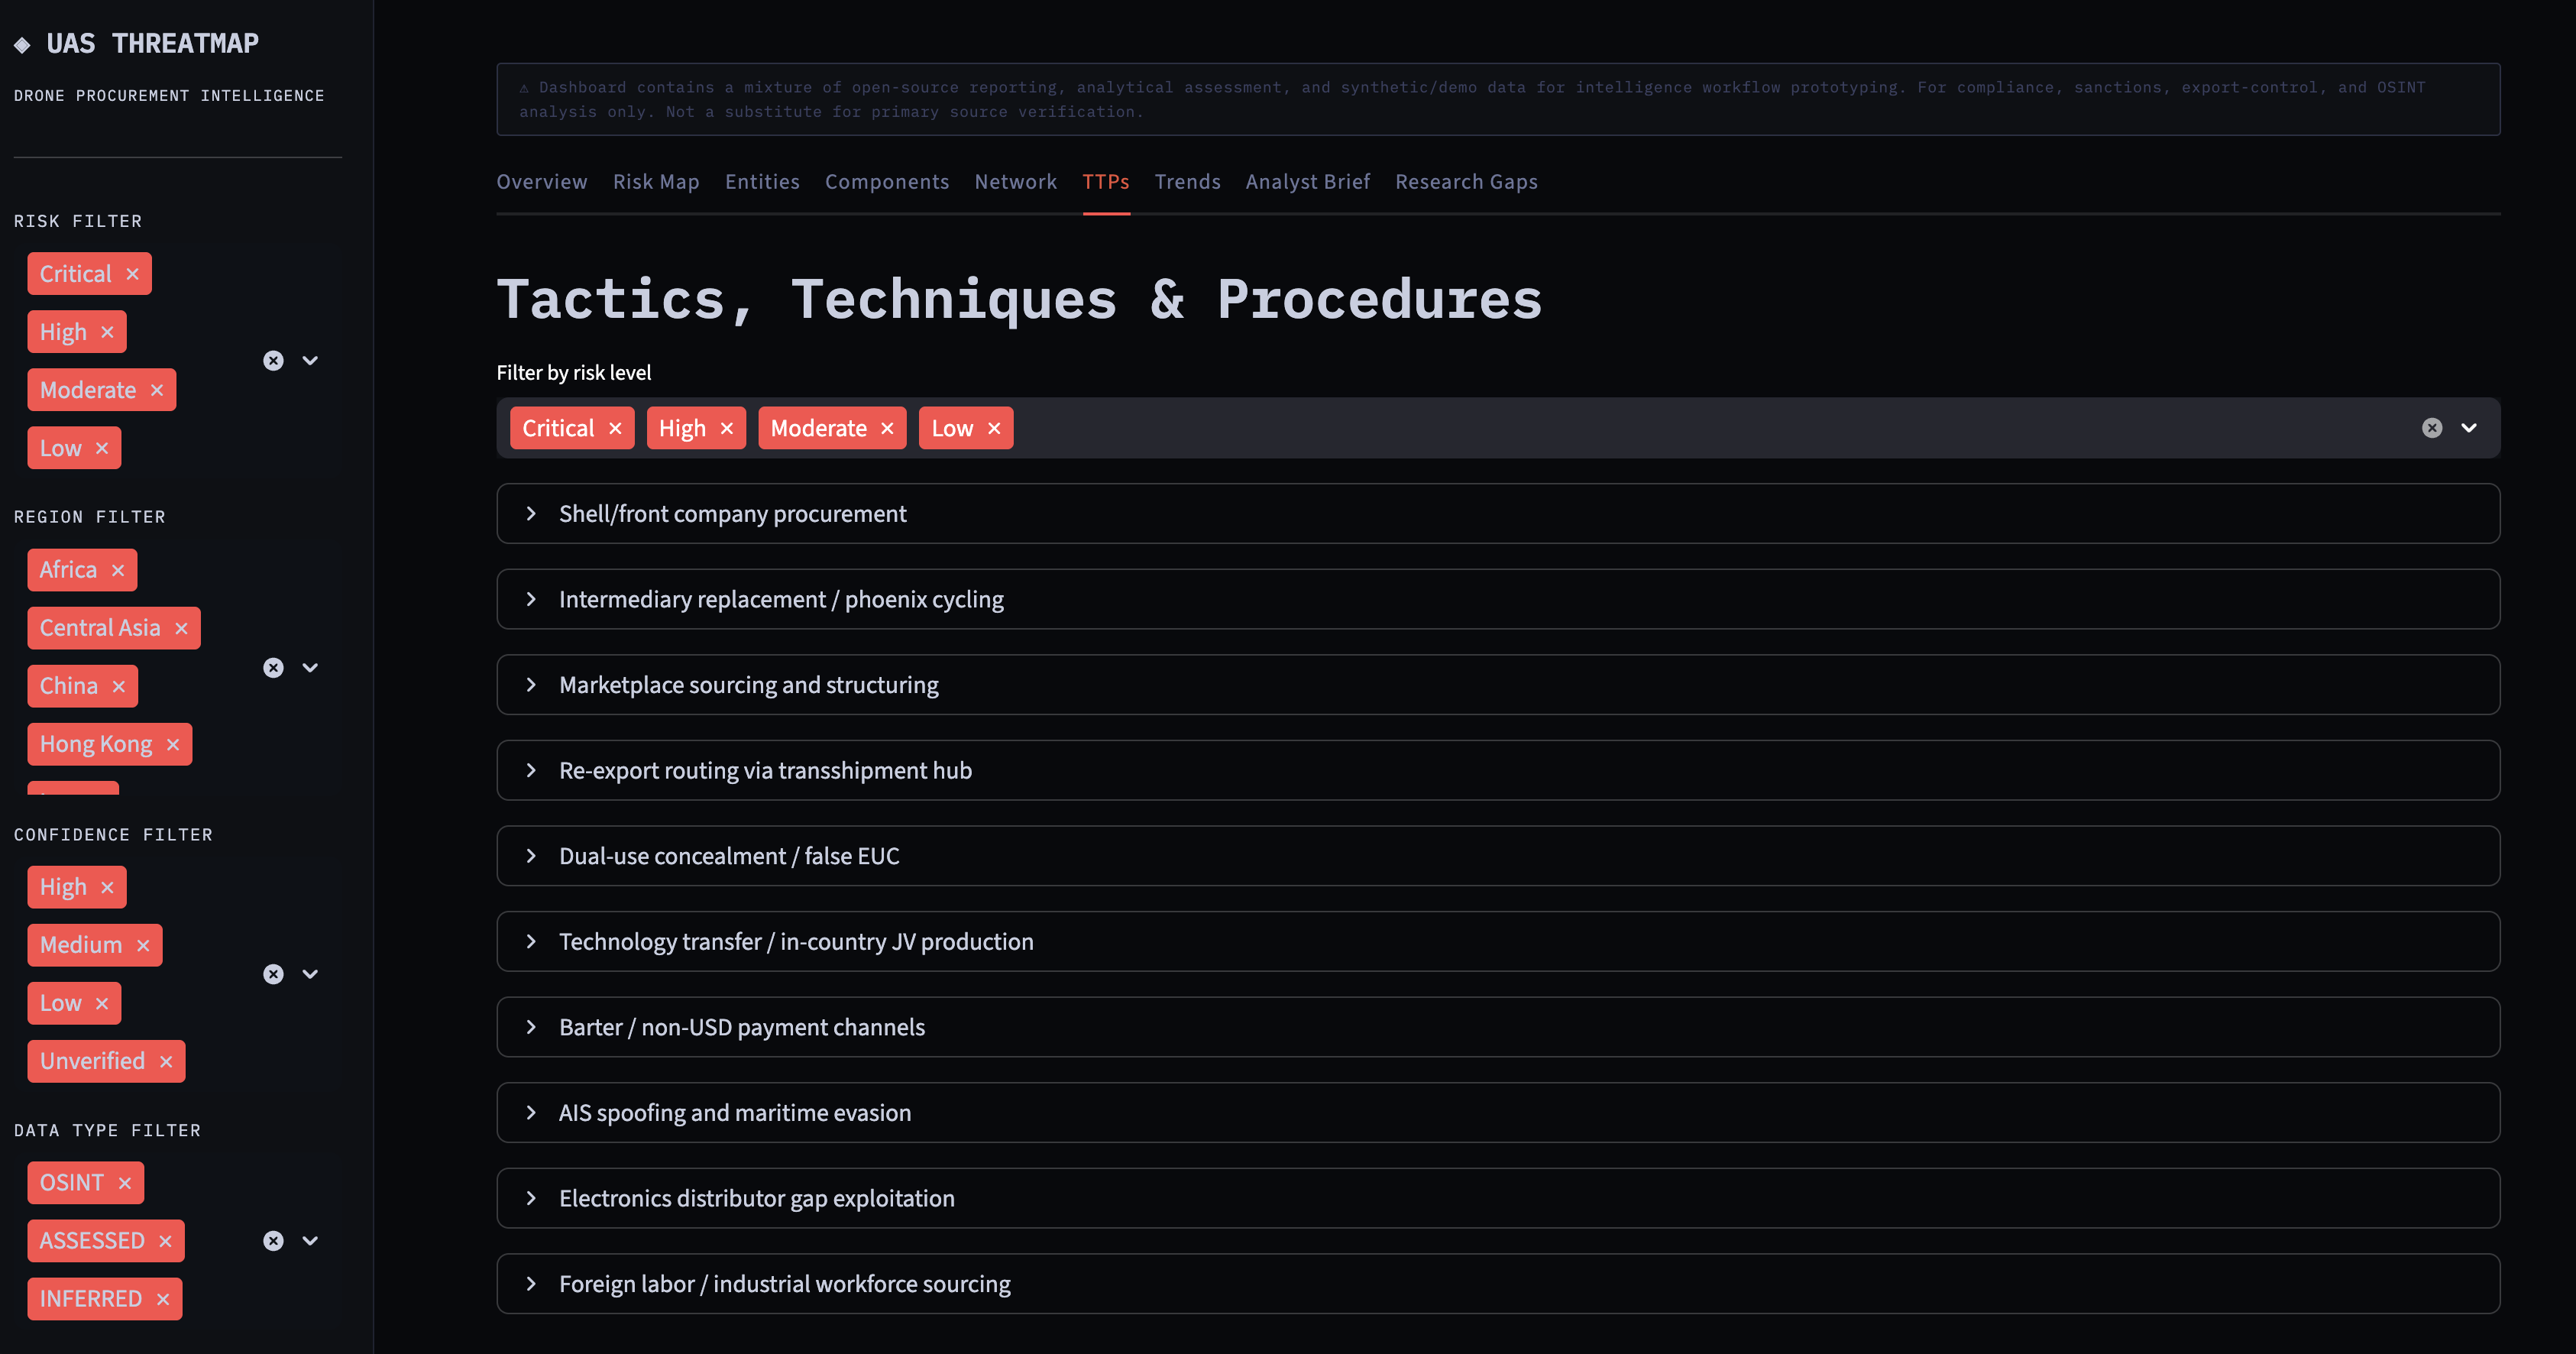Image resolution: width=2576 pixels, height=1354 pixels.
Task: Open the Entities tab
Action: click(x=762, y=182)
